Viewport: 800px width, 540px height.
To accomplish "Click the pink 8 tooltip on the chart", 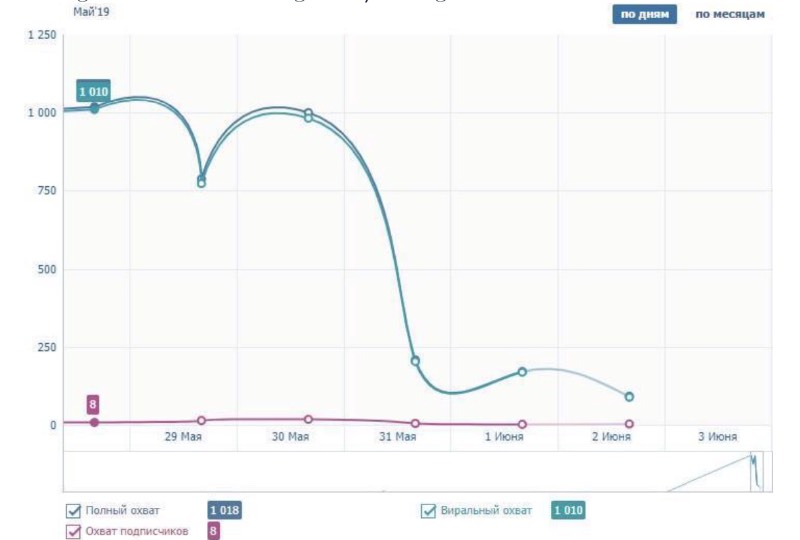I will [93, 405].
